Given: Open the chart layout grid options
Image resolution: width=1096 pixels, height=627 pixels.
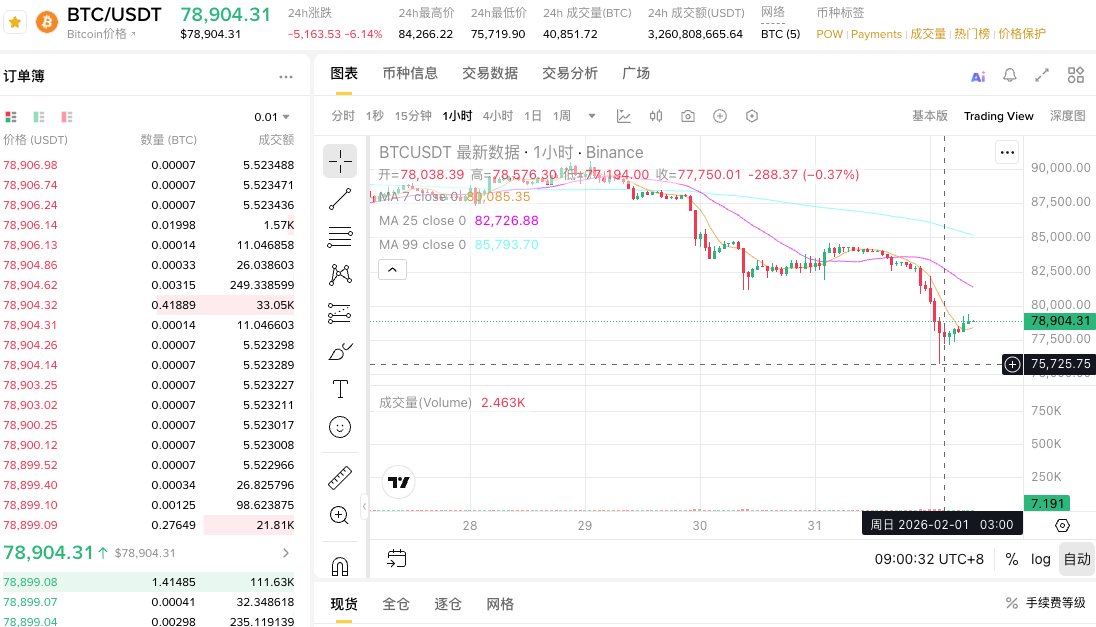Looking at the screenshot, I should [x=1076, y=75].
